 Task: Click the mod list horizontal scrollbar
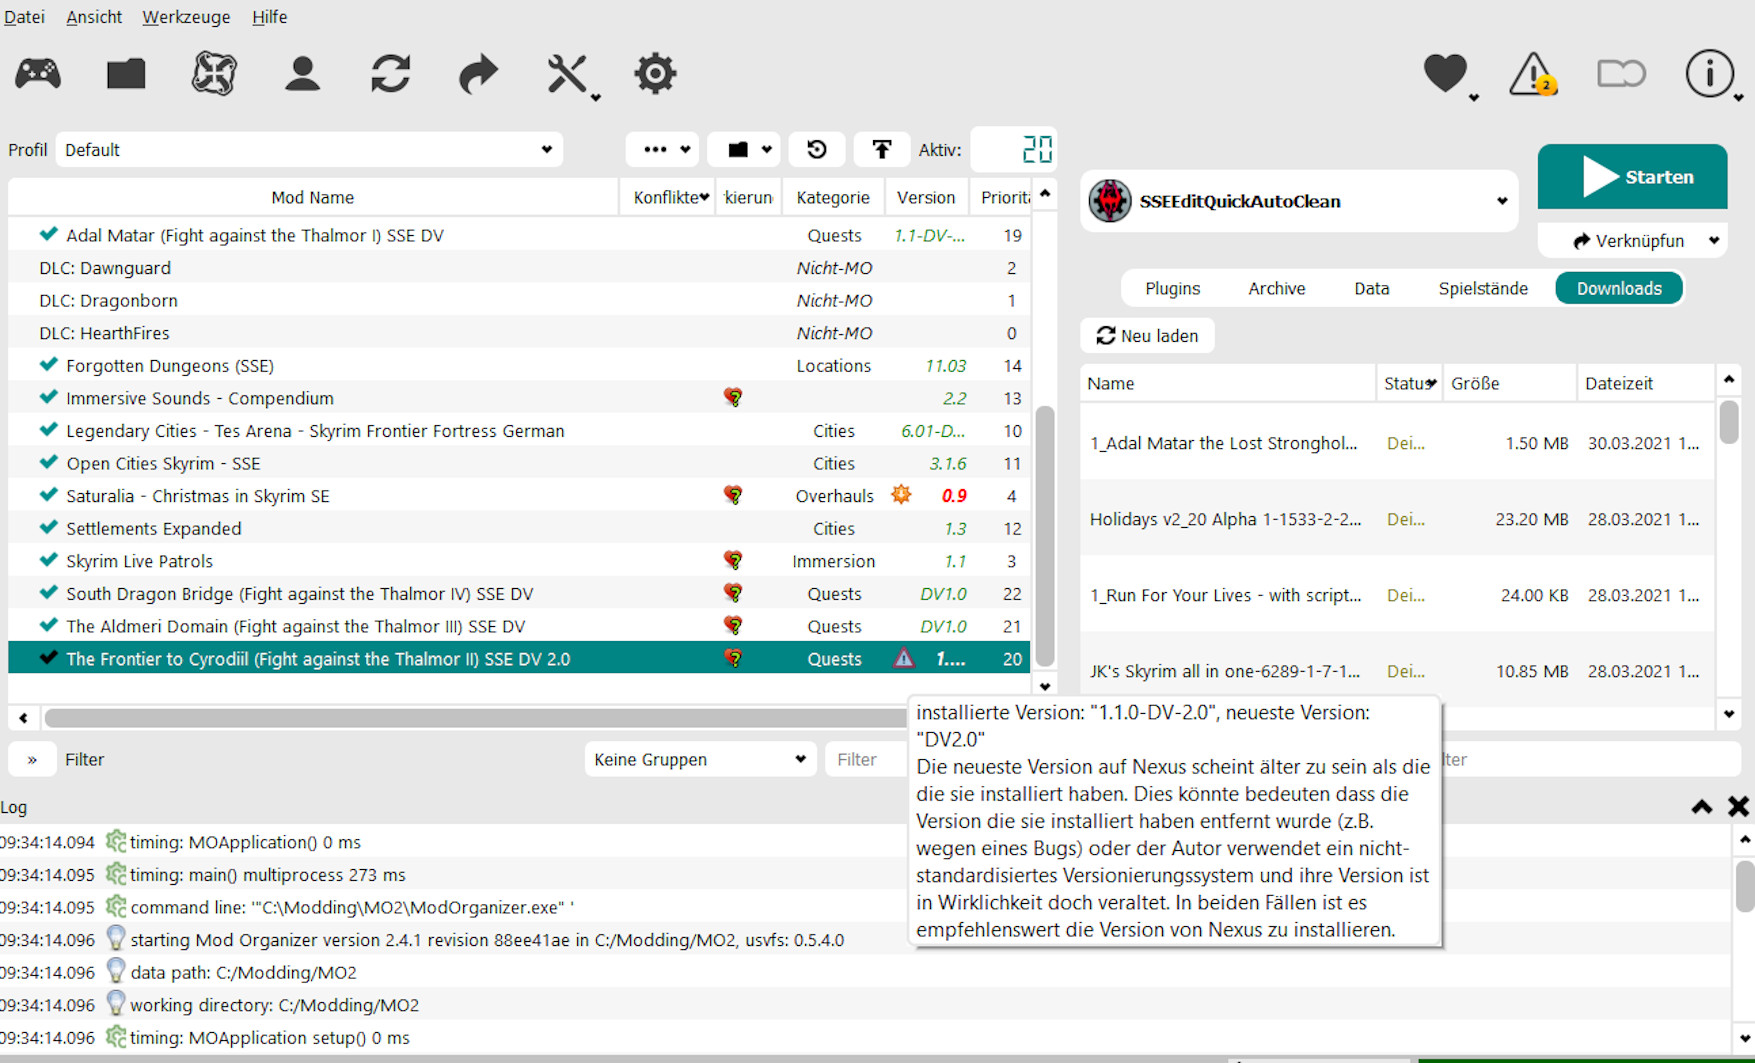470,718
